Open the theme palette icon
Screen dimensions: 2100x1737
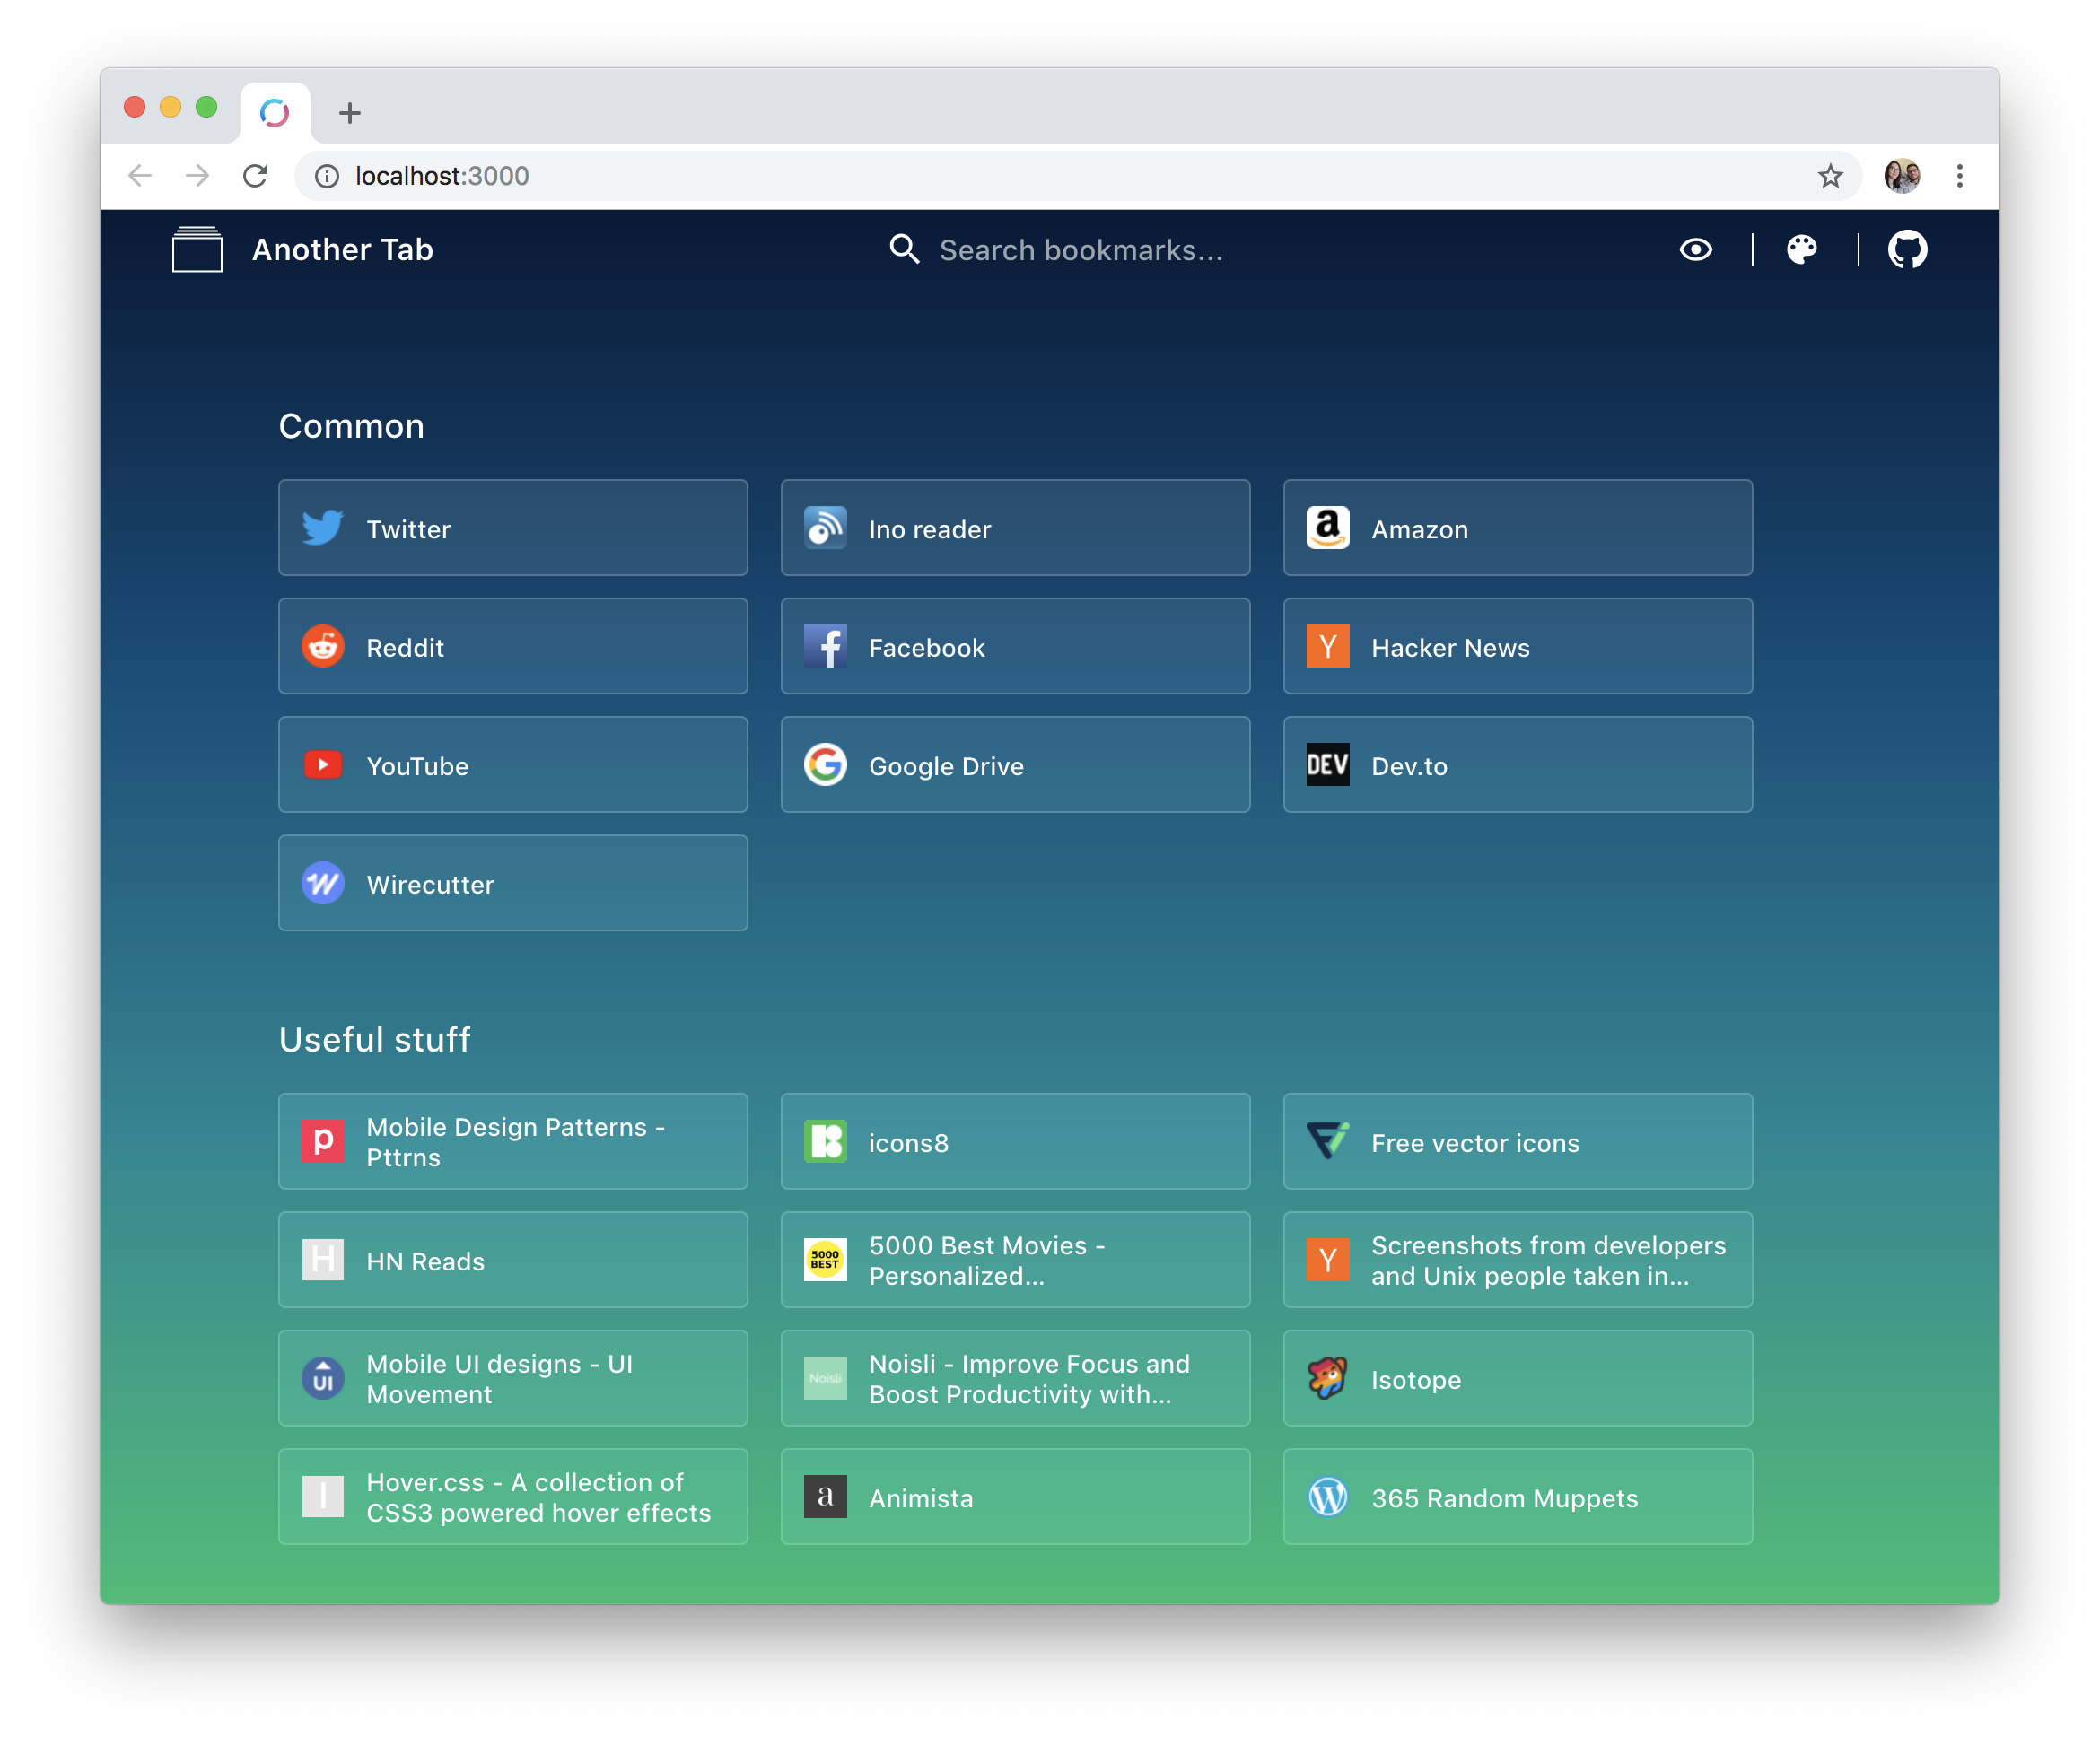tap(1801, 249)
